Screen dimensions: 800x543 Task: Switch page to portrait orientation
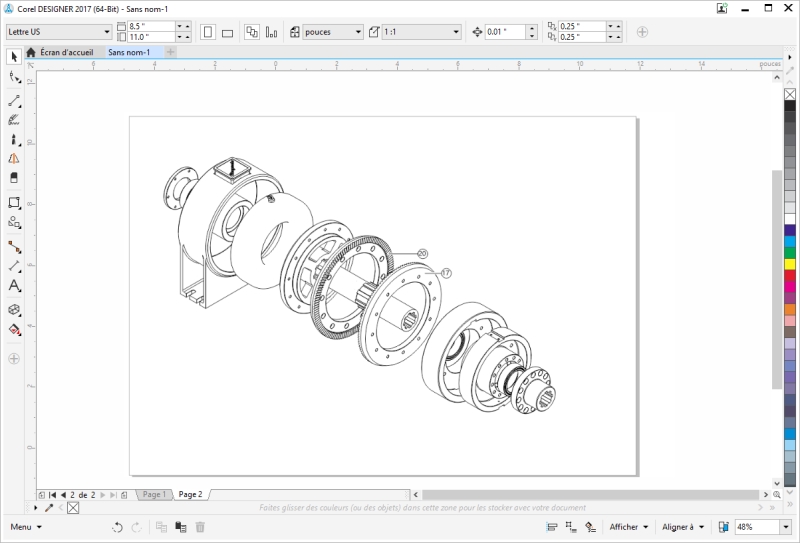(208, 32)
